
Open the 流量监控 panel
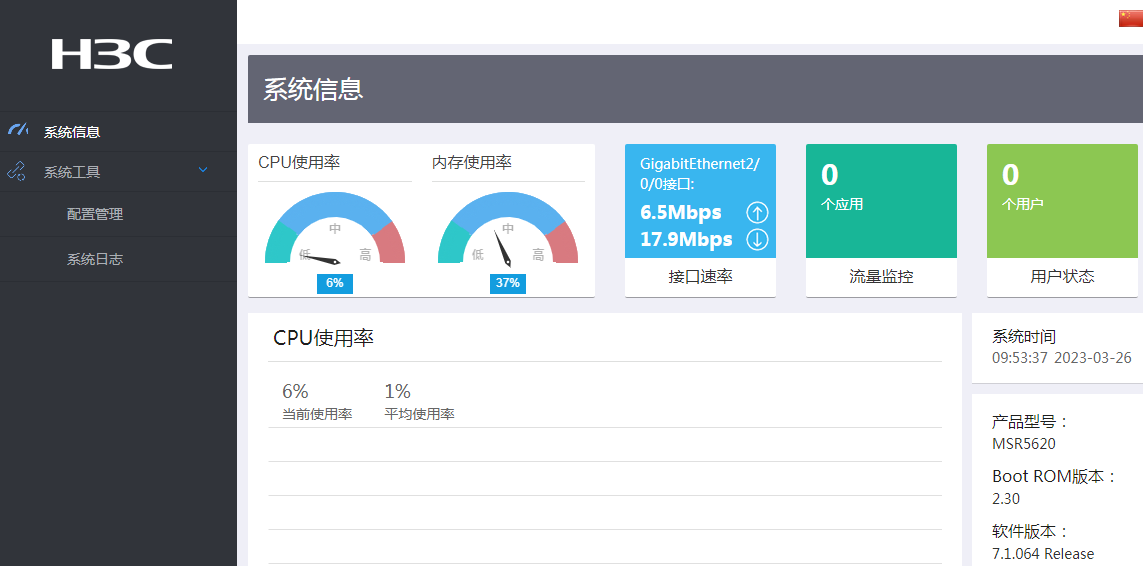[x=881, y=277]
